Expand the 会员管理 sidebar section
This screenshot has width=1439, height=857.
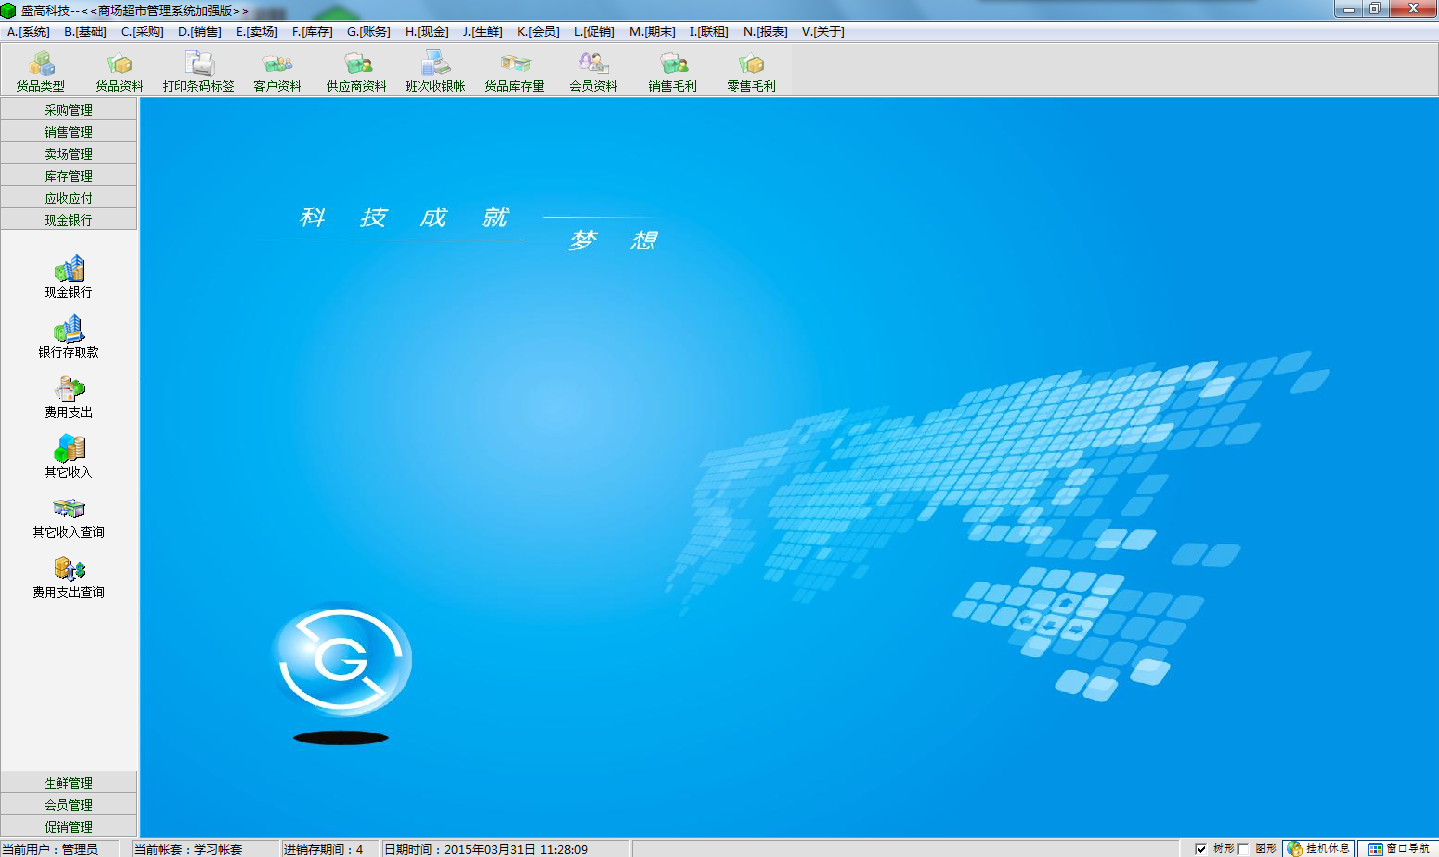click(x=68, y=804)
